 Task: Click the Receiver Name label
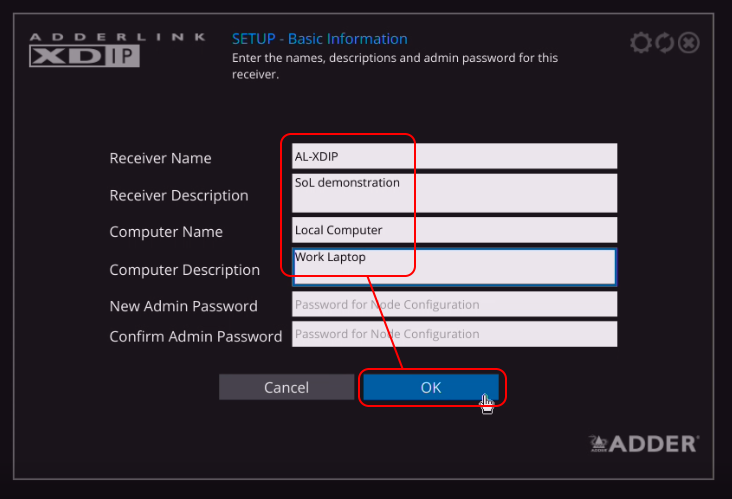pos(160,158)
